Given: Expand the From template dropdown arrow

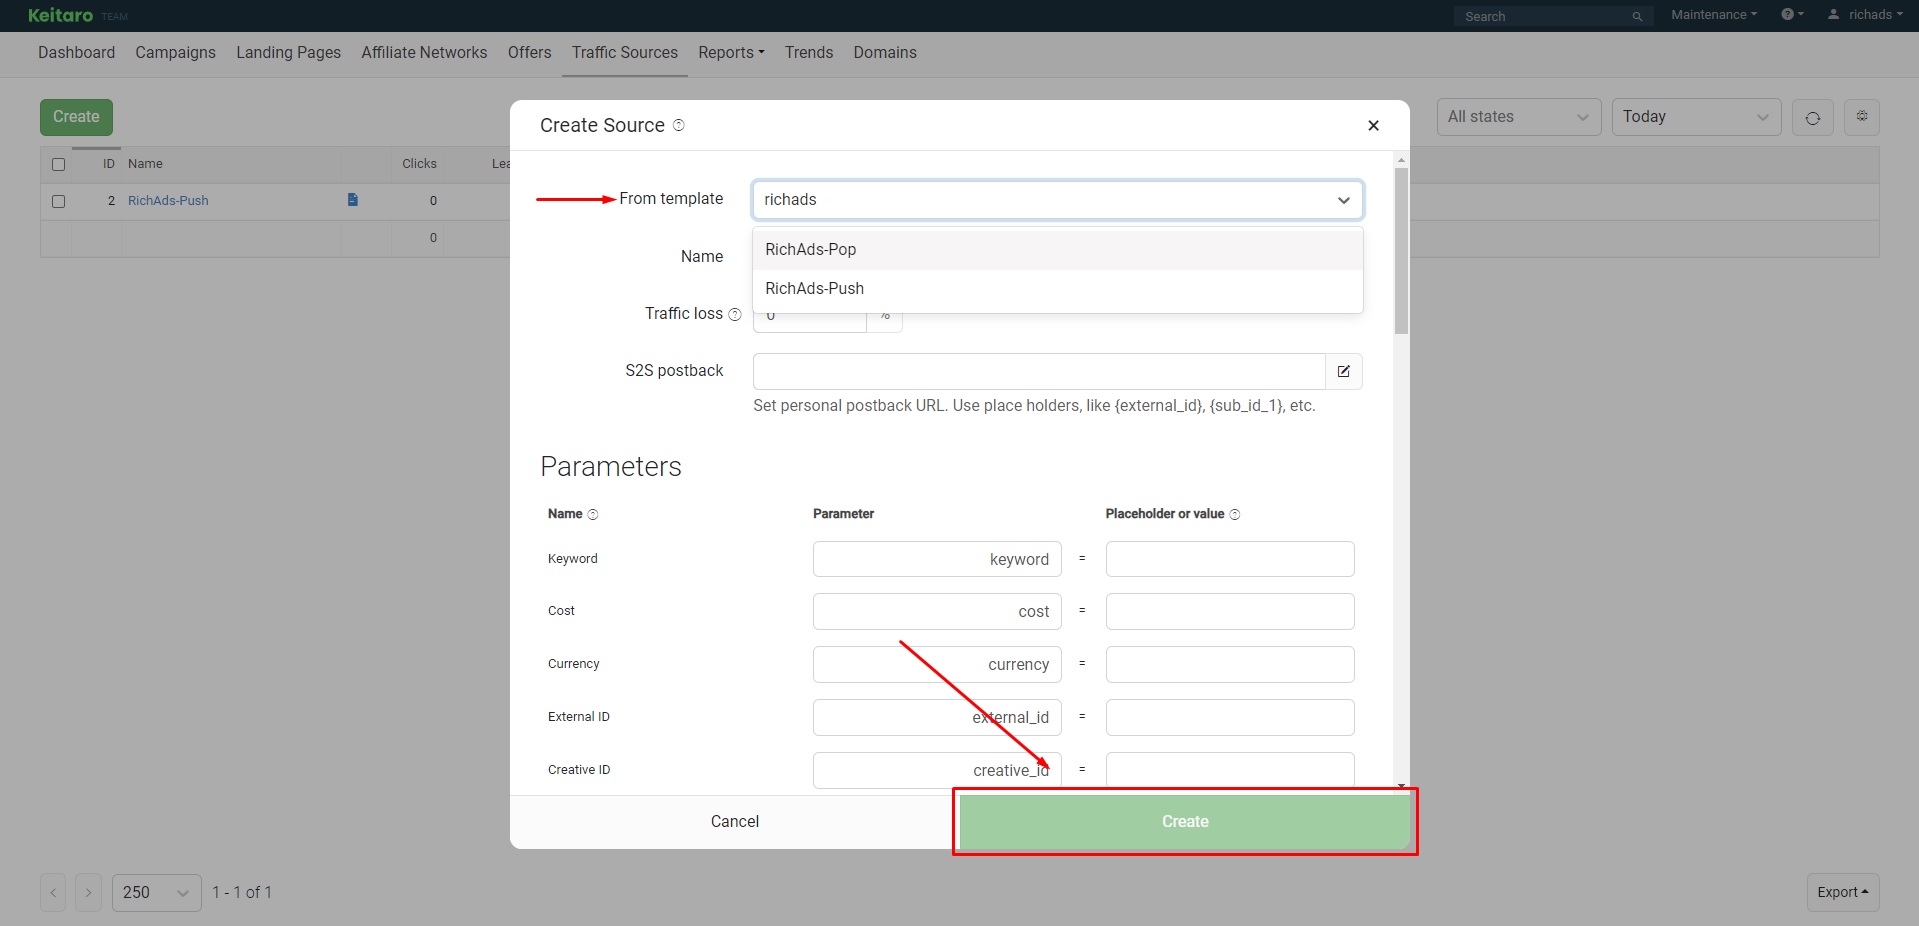Looking at the screenshot, I should click(1344, 200).
